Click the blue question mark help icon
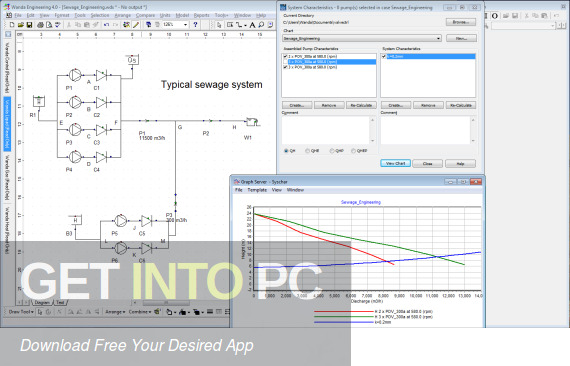The width and height of the screenshot is (570, 366). pyautogui.click(x=195, y=25)
